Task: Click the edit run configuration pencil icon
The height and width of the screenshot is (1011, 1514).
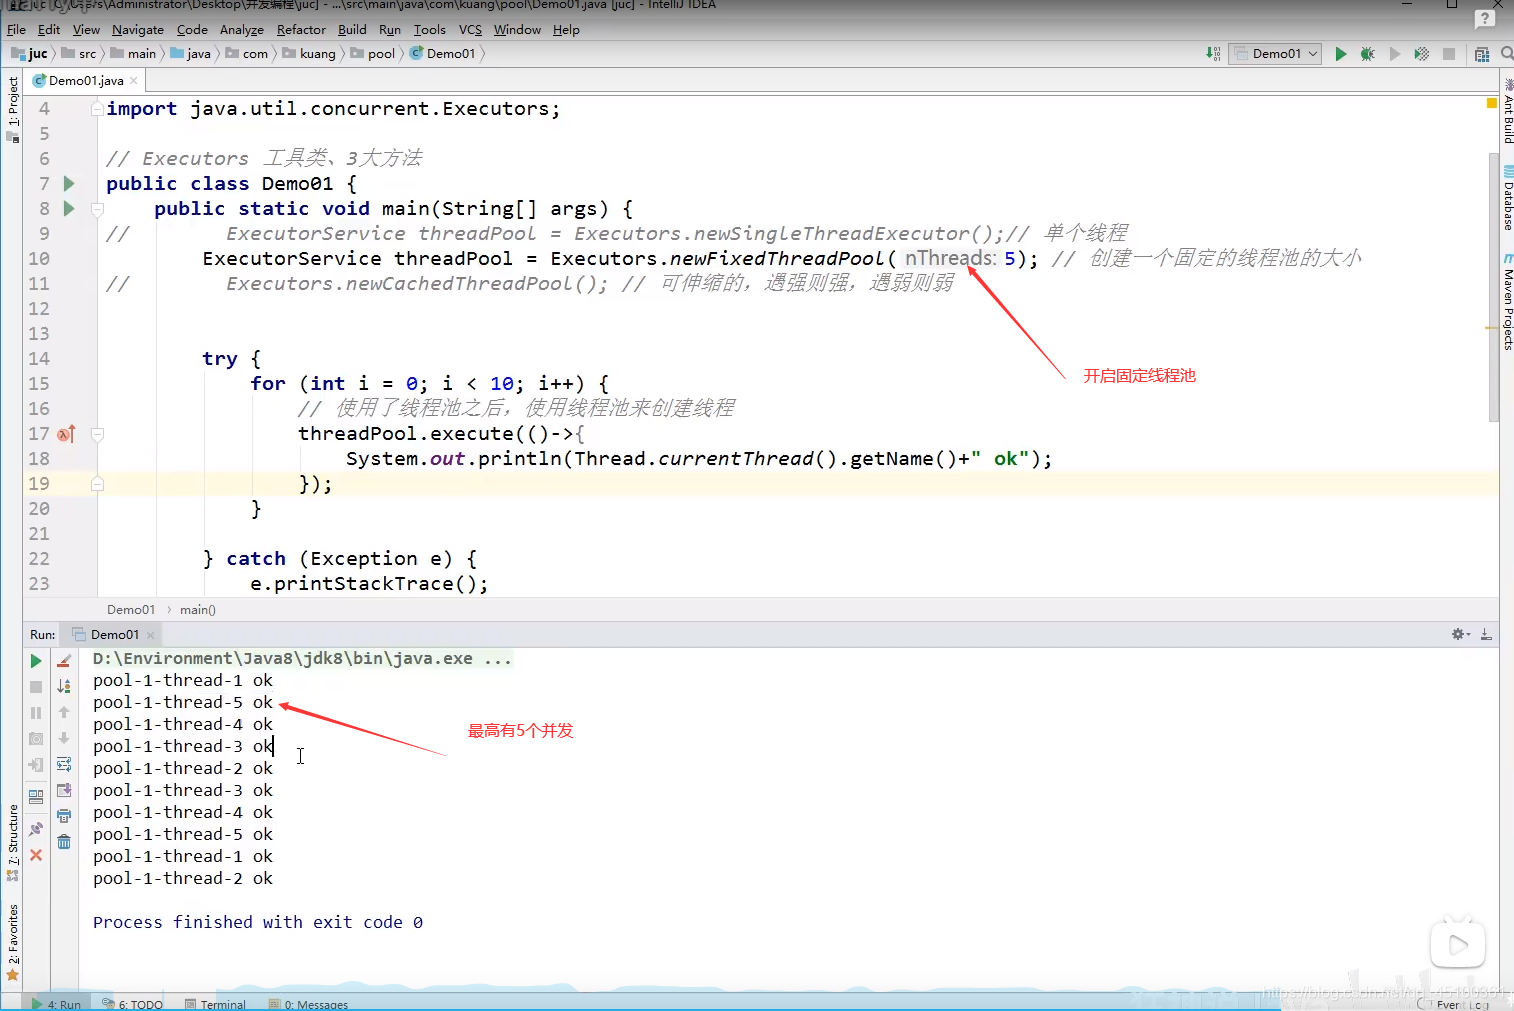Action: tap(64, 661)
